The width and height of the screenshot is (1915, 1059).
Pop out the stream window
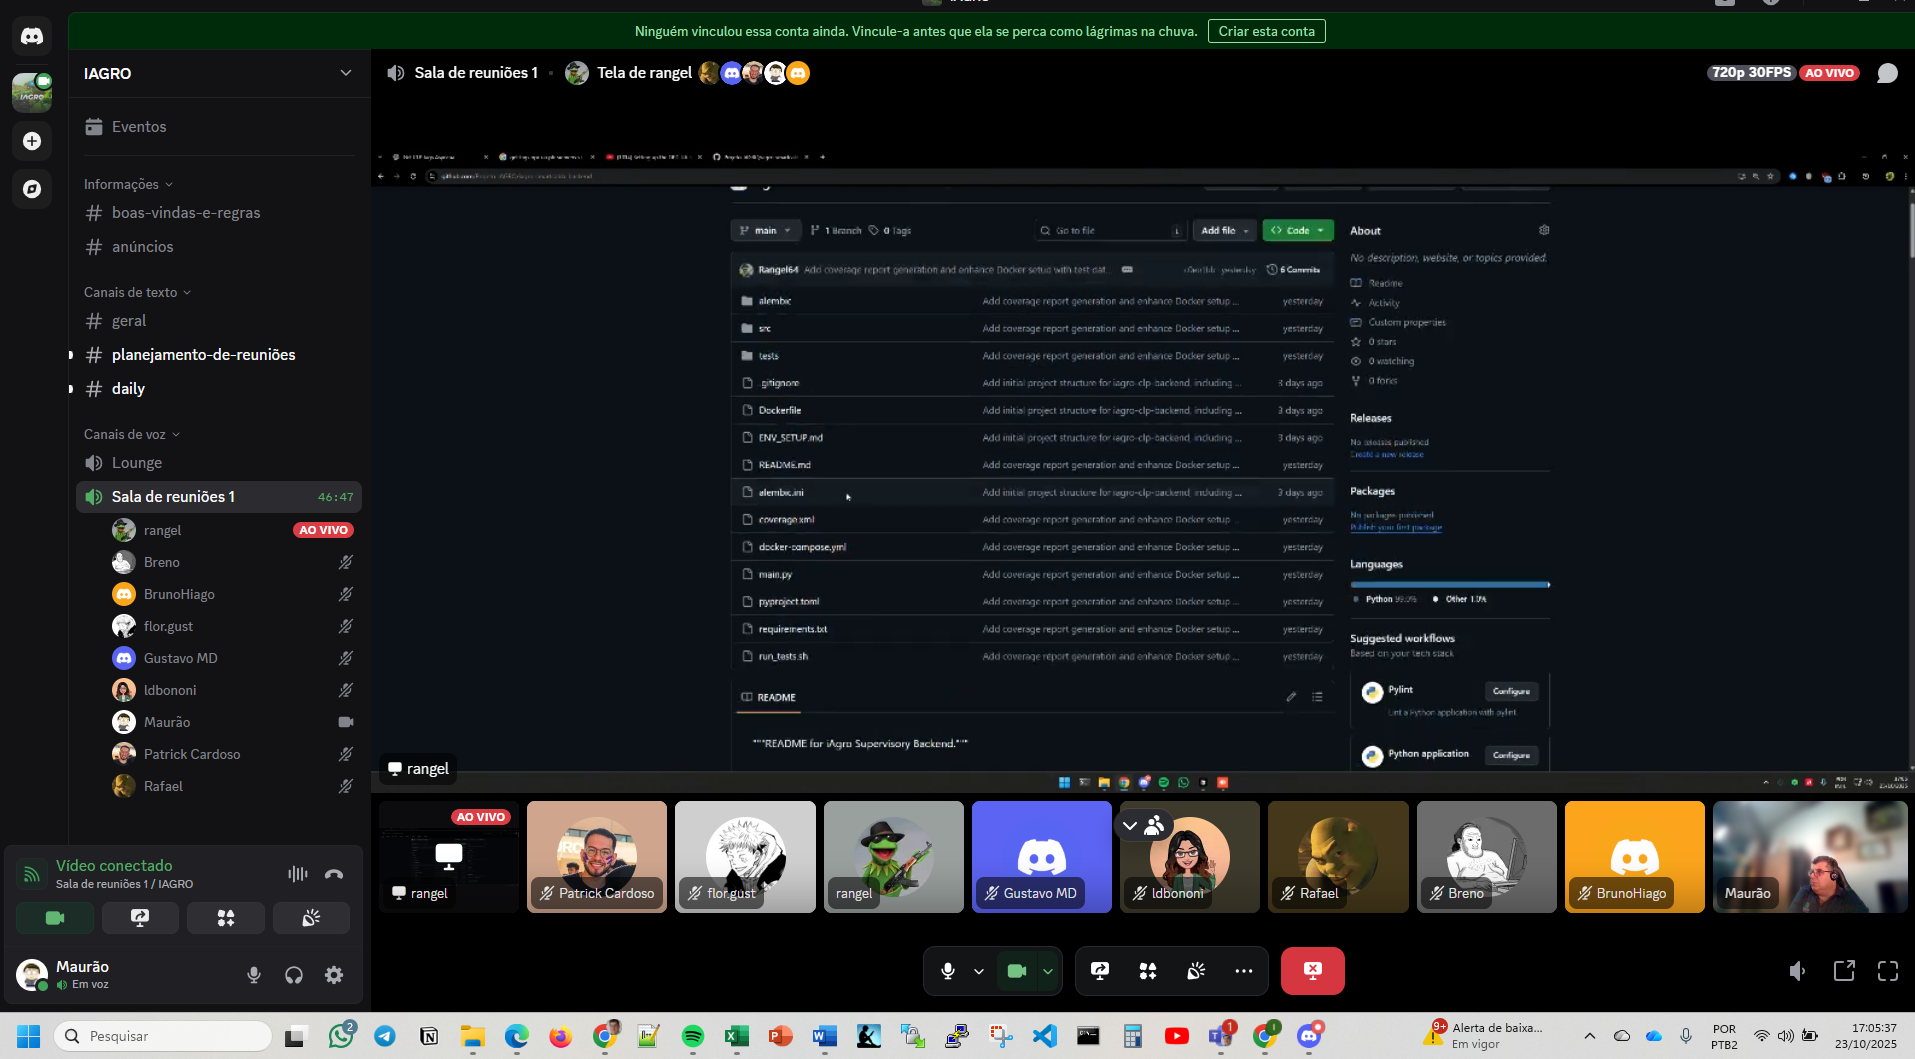pos(1844,970)
